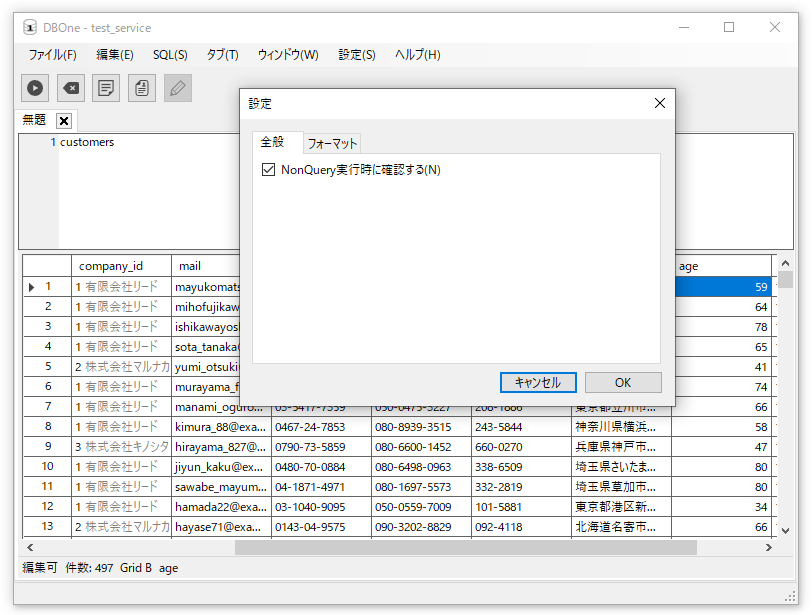This screenshot has height=615, width=812.
Task: Click the copy documents toolbar icon
Action: (x=142, y=88)
